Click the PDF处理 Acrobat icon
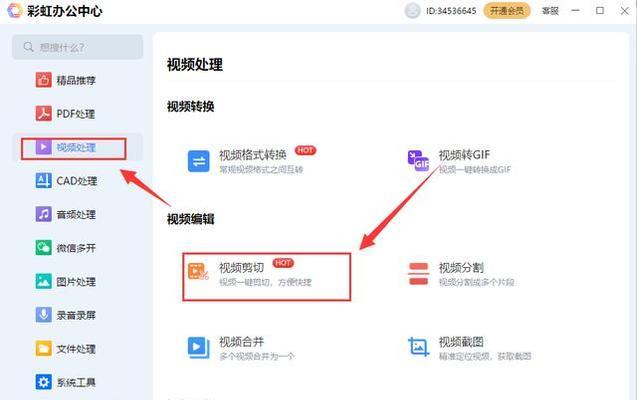The image size is (637, 400). [x=43, y=114]
